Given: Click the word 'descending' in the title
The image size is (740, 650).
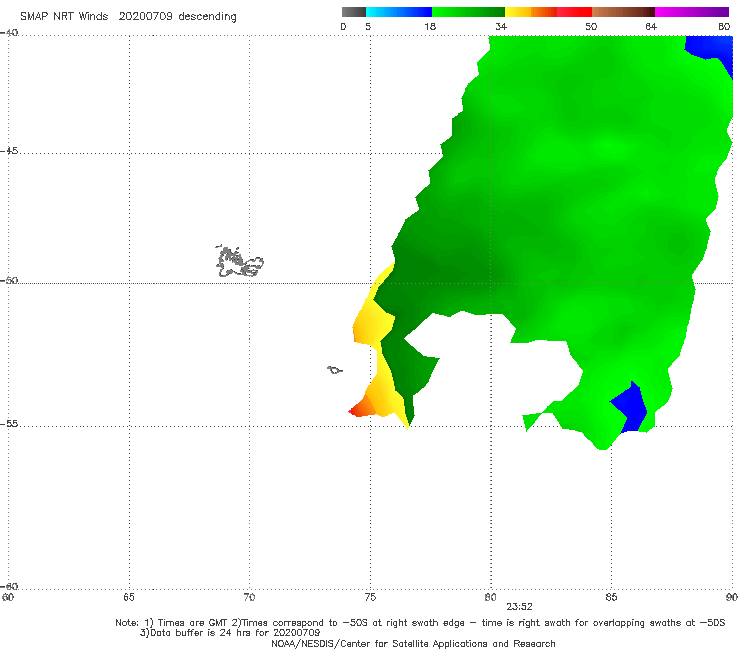Looking at the screenshot, I should click(x=207, y=17).
